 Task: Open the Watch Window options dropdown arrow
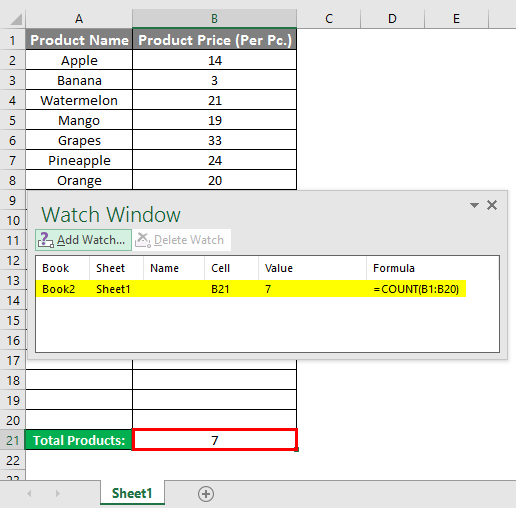pos(474,205)
